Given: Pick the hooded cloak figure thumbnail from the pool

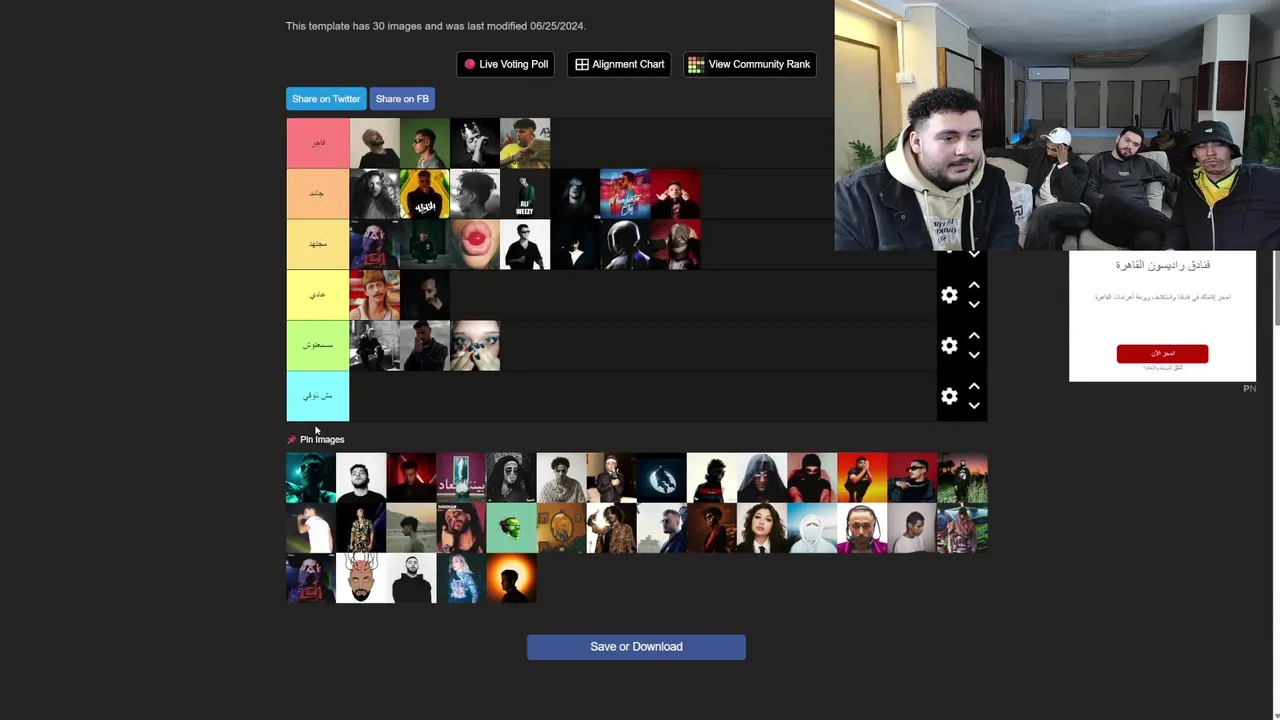Looking at the screenshot, I should [762, 478].
